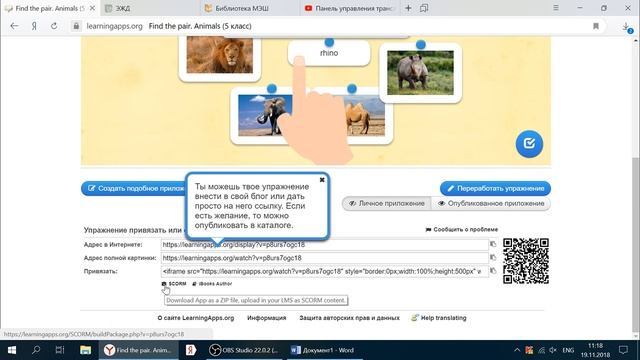Open File Explorer from the taskbar
Image resolution: width=640 pixels, height=360 pixels.
coord(85,350)
